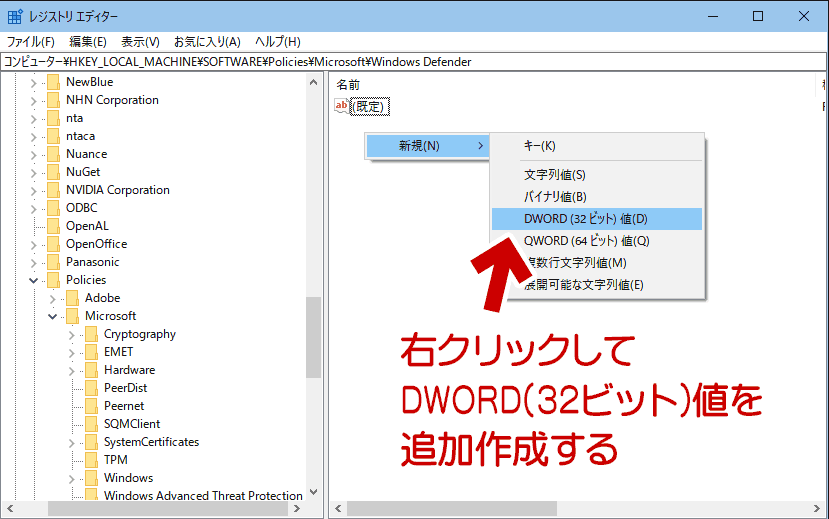Viewport: 829px width, 519px height.
Task: Select the Hardware folder icon
Action: (91, 370)
